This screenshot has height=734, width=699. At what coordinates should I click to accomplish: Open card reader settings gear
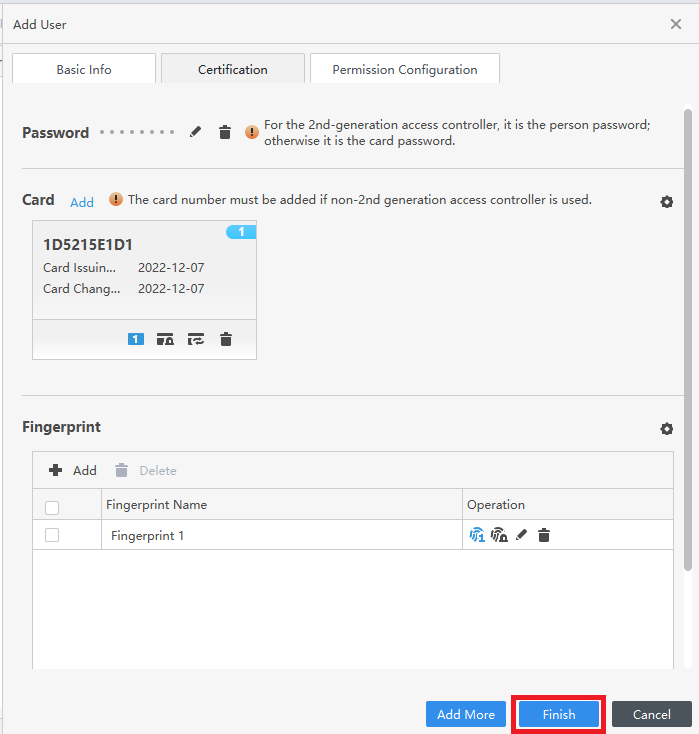point(667,202)
